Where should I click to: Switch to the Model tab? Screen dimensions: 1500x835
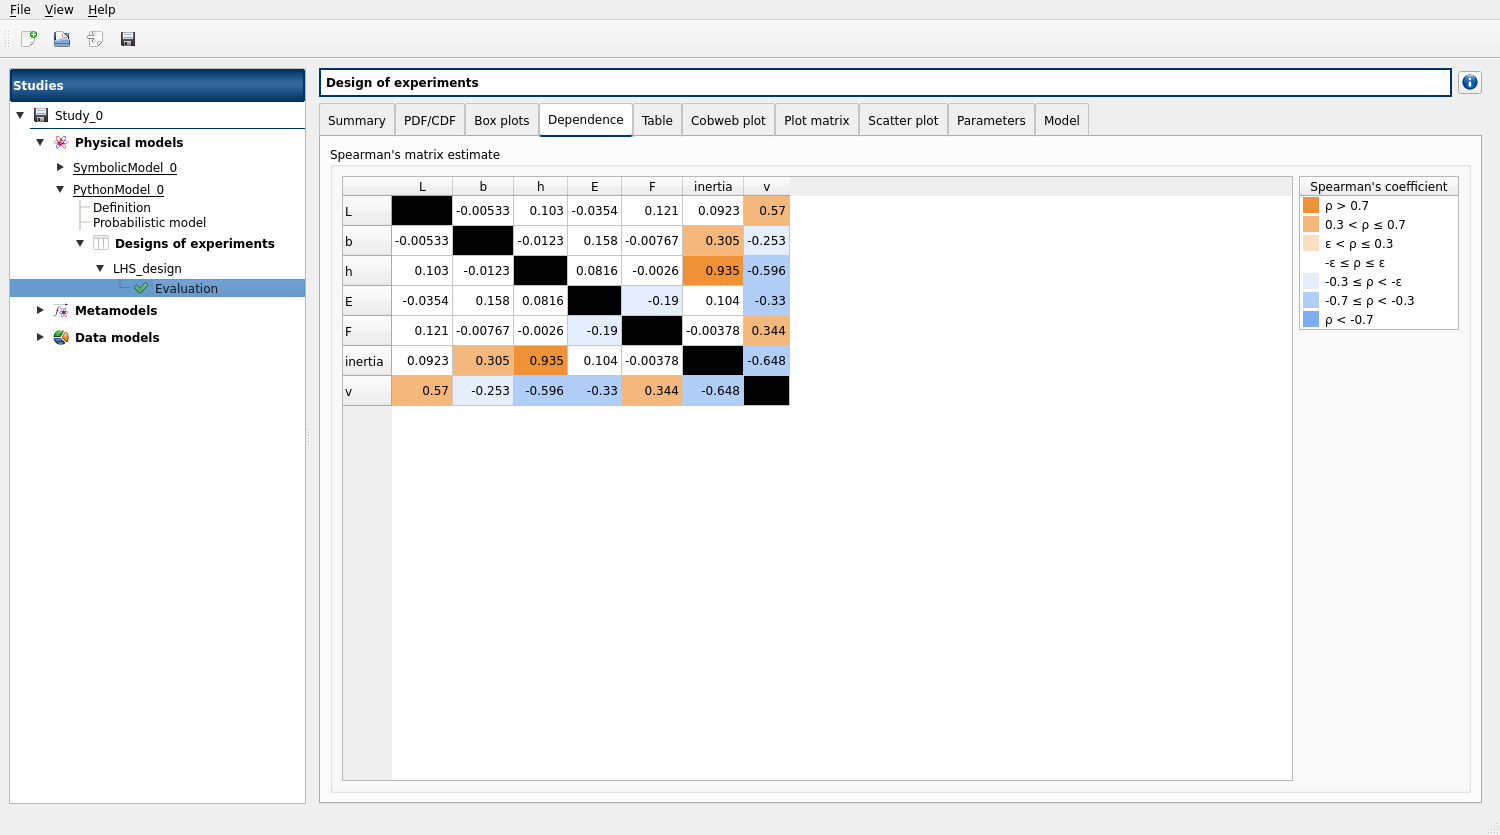1062,120
